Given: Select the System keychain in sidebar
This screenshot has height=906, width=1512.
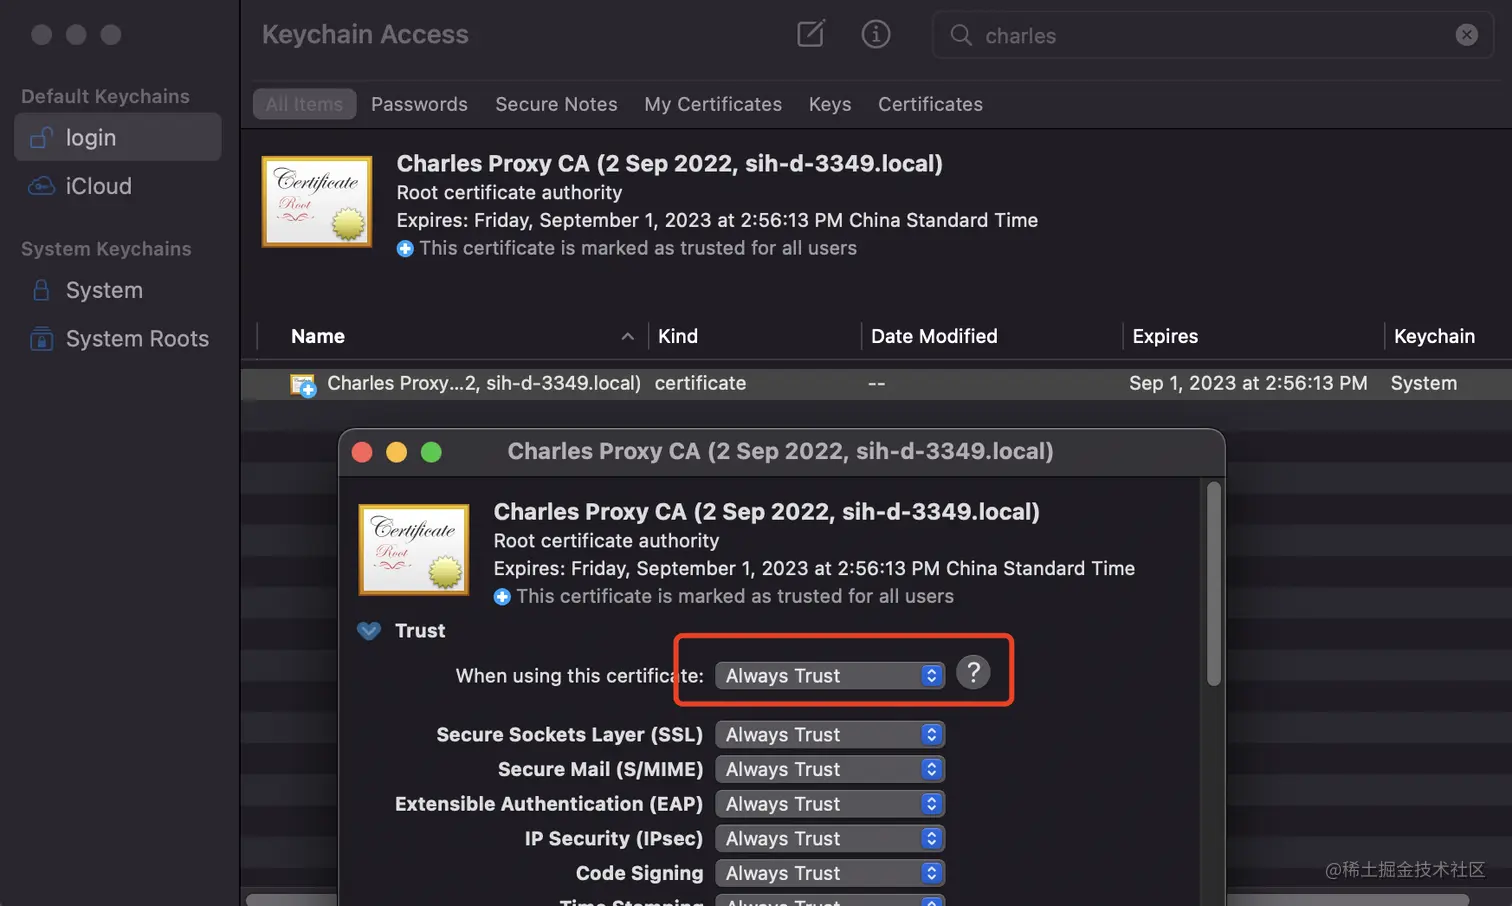Looking at the screenshot, I should (118, 290).
